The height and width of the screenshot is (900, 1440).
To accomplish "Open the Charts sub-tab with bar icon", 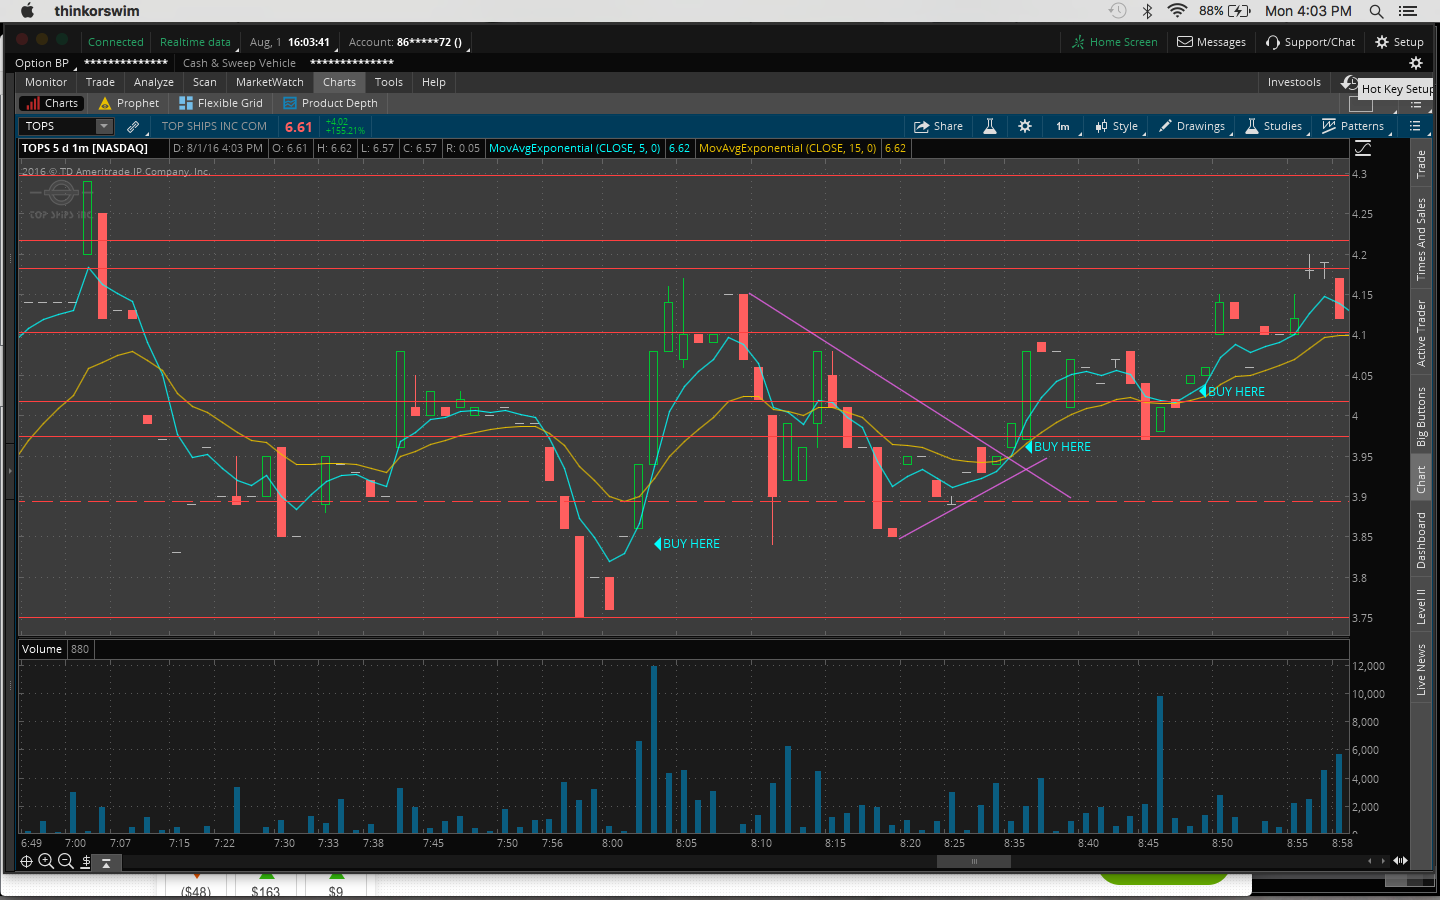I will pos(52,103).
